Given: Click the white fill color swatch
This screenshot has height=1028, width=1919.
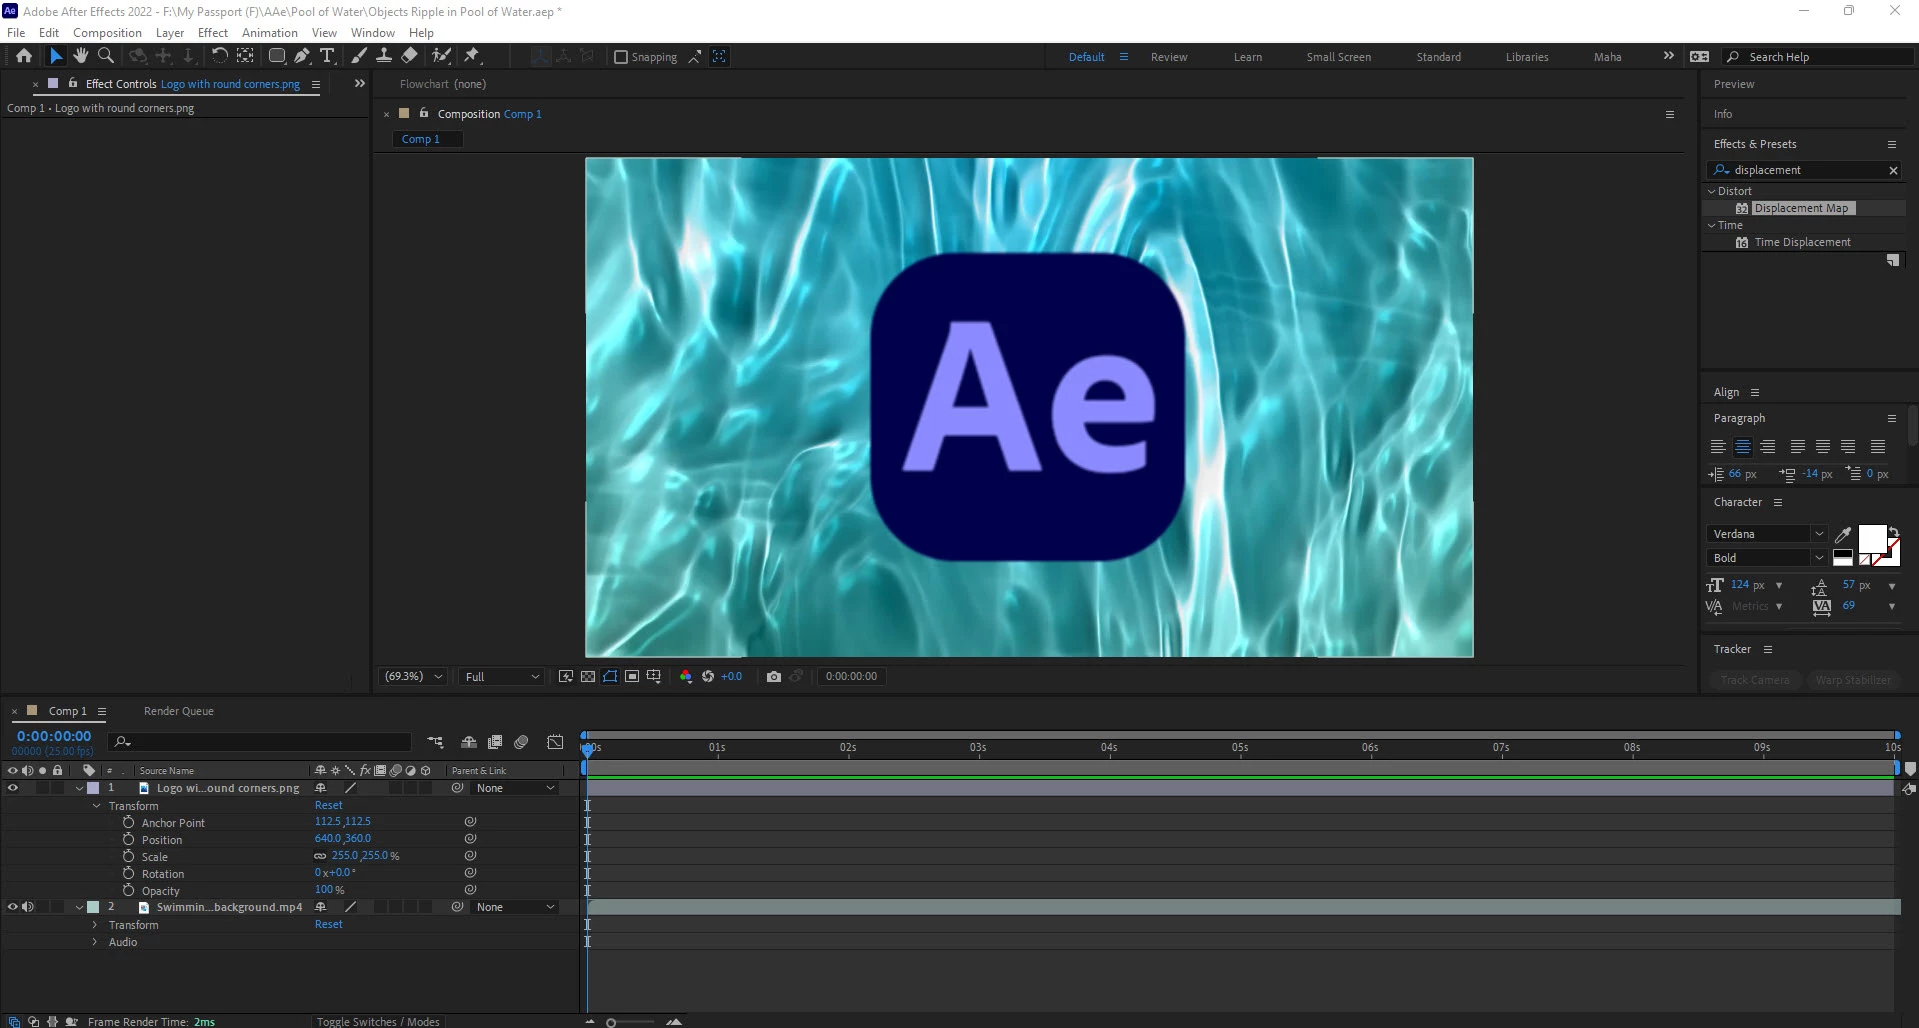Looking at the screenshot, I should [x=1871, y=540].
